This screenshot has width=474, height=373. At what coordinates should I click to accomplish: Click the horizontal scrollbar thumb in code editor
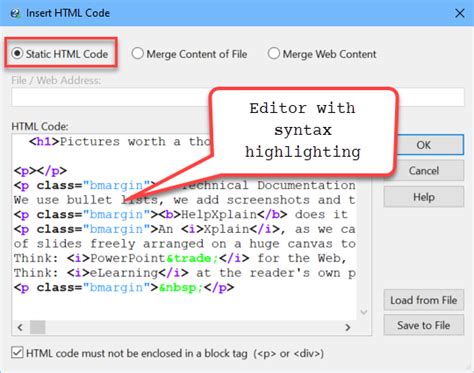(38, 327)
